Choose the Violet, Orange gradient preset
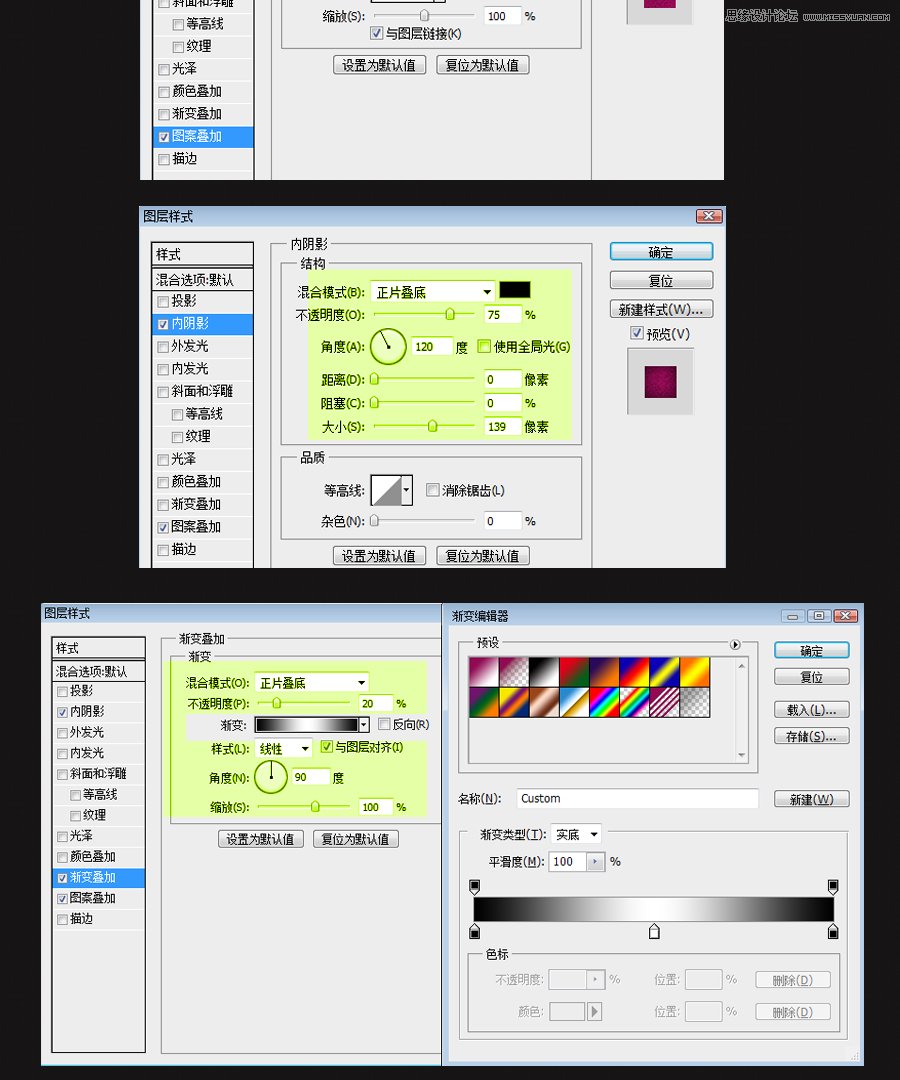Screen dimensions: 900x1080 [x=605, y=672]
